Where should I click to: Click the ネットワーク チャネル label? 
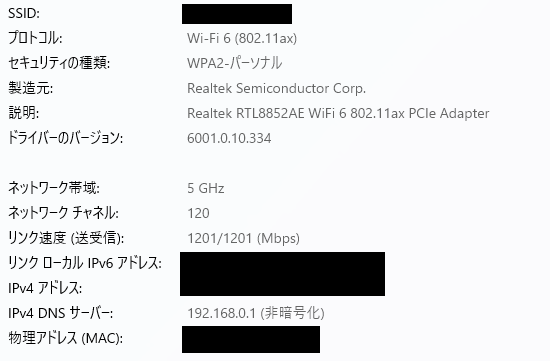[63, 213]
